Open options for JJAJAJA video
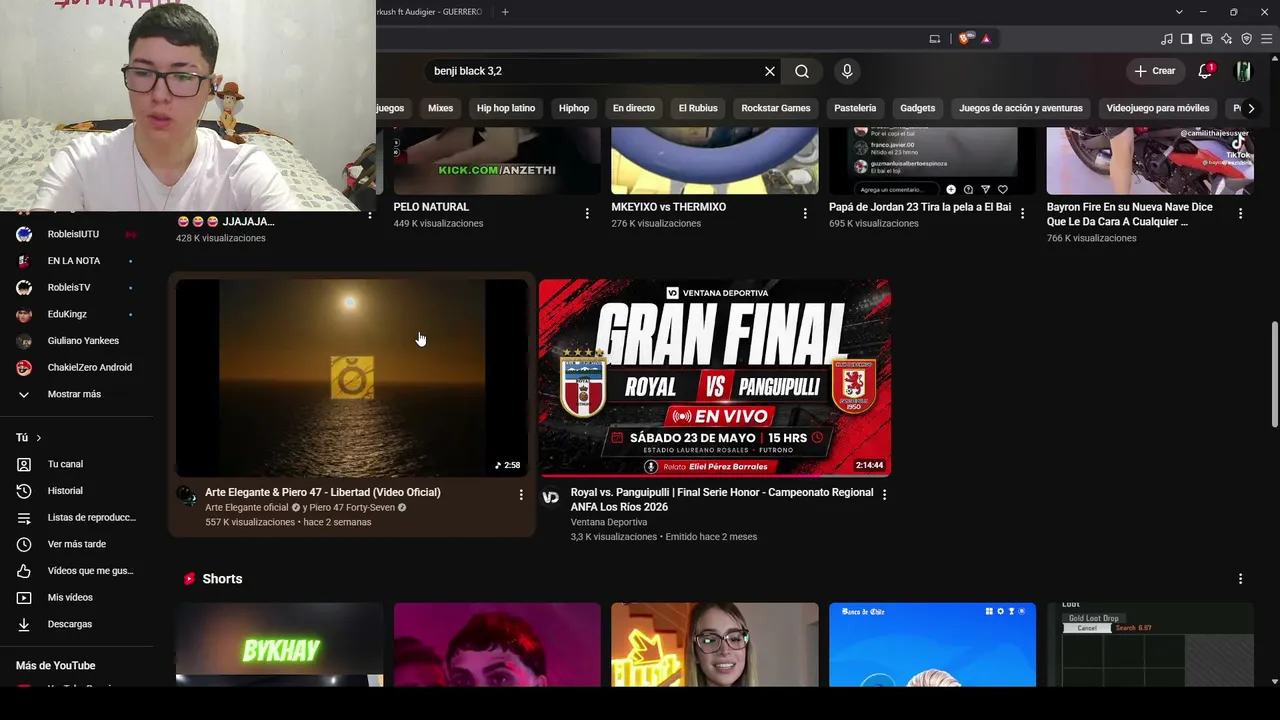Viewport: 1280px width, 720px height. coord(370,215)
